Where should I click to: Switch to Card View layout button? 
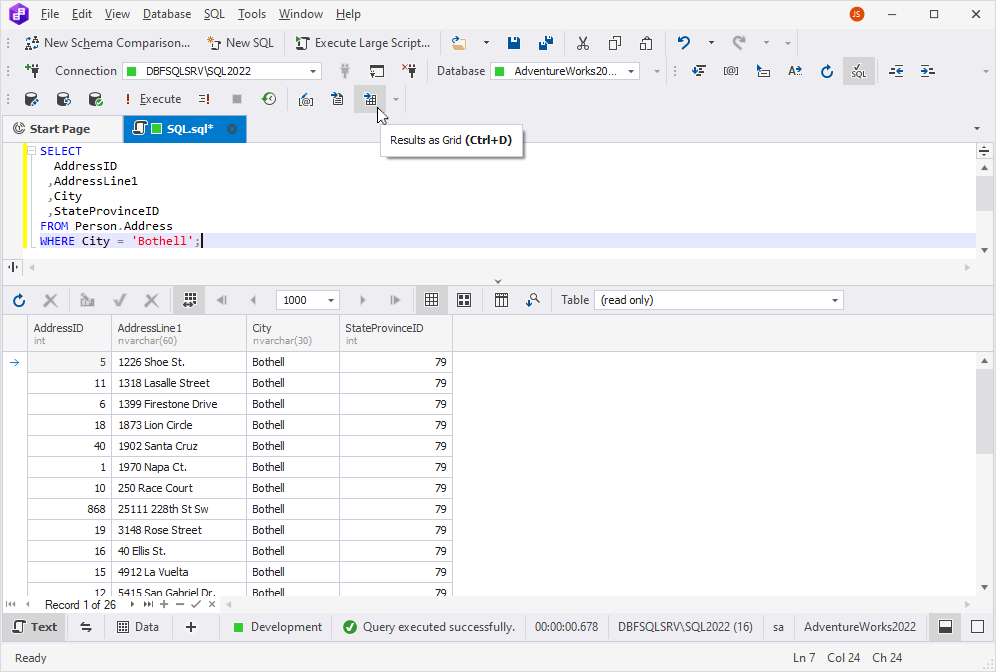[x=464, y=300]
